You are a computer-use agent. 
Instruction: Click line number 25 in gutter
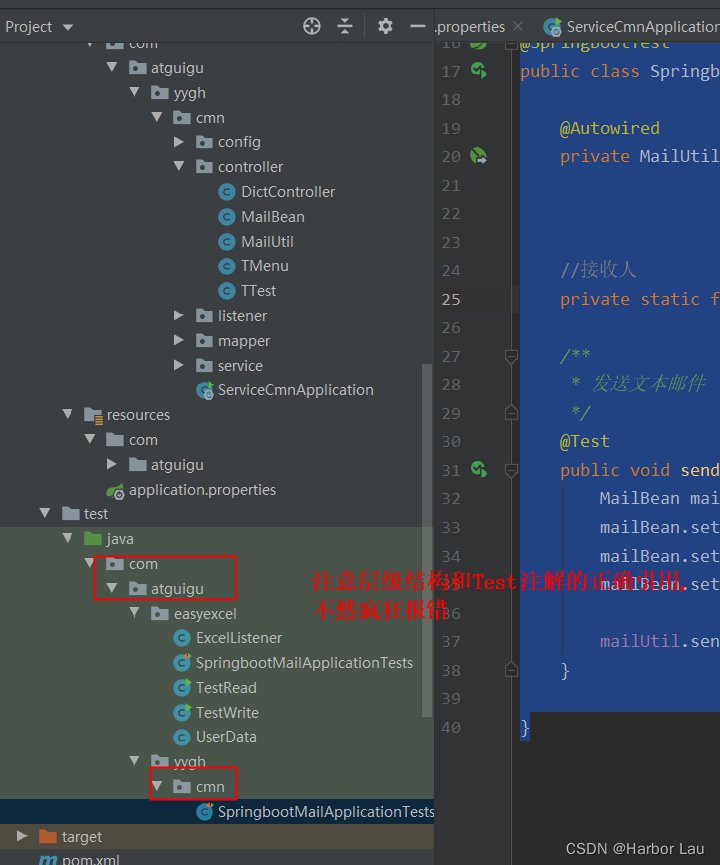pos(451,299)
